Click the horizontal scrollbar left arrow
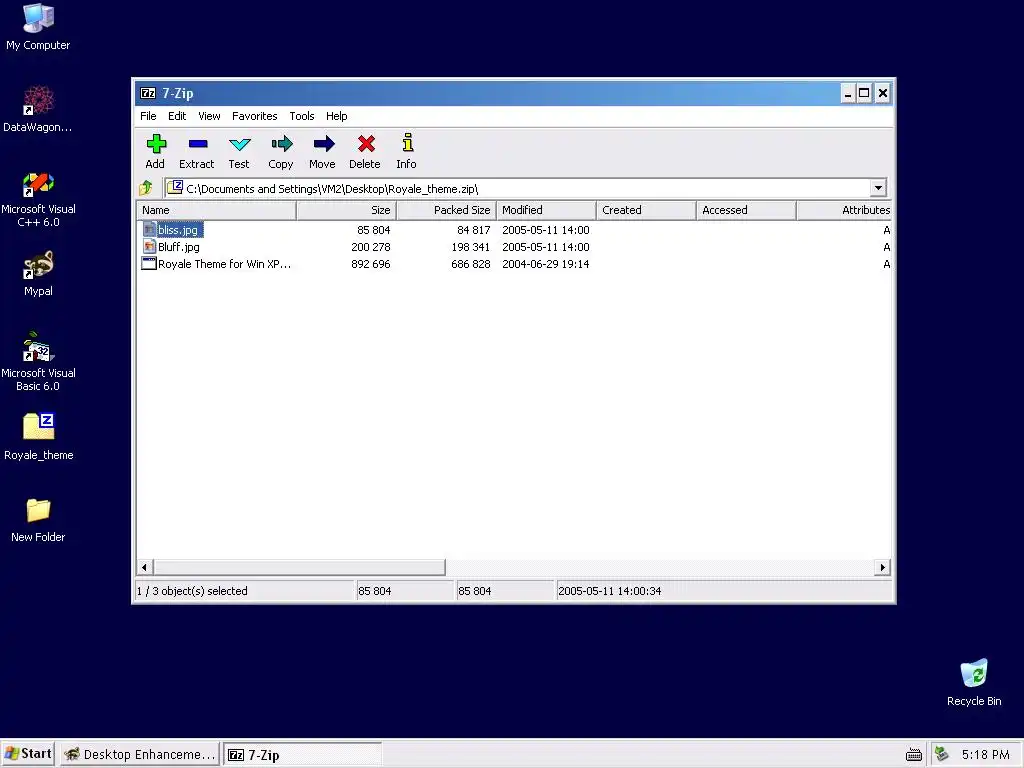 pyautogui.click(x=144, y=567)
